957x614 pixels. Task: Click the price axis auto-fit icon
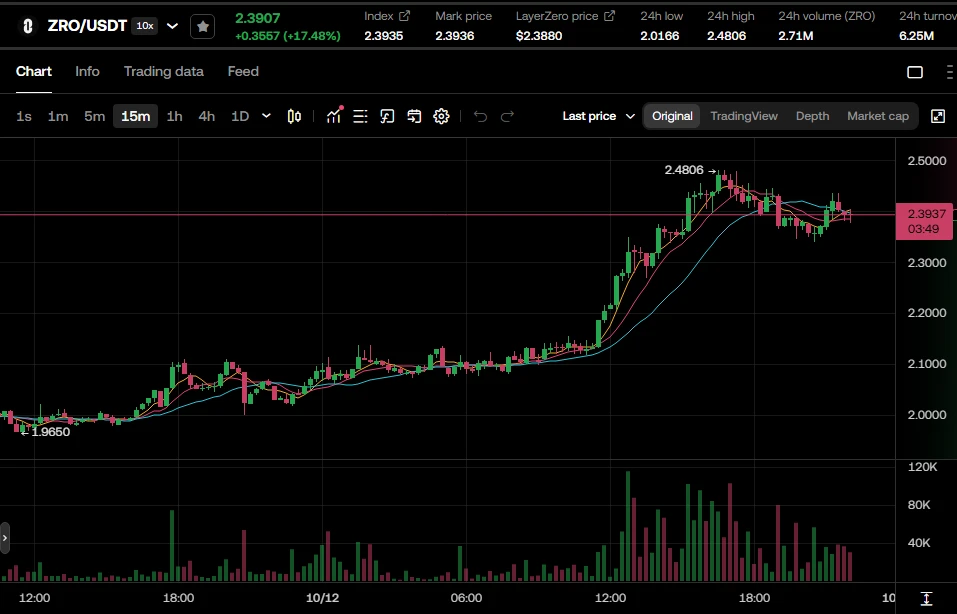click(926, 599)
